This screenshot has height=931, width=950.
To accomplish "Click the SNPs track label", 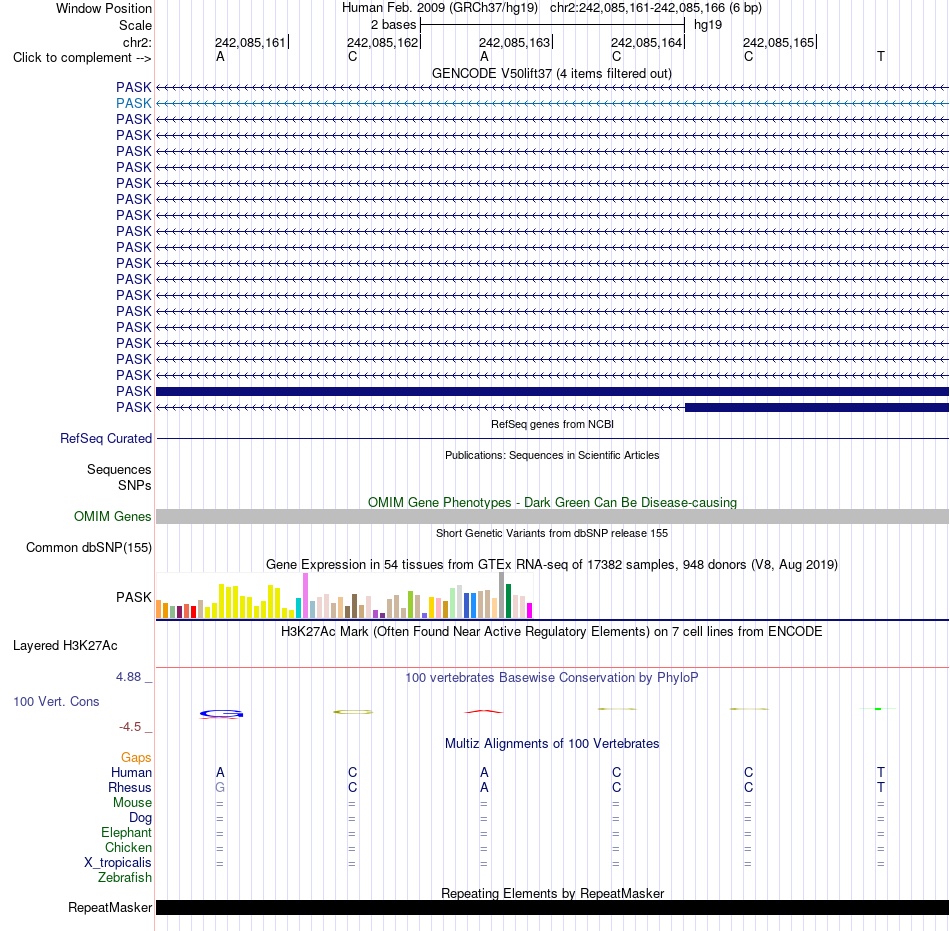I will tap(135, 485).
